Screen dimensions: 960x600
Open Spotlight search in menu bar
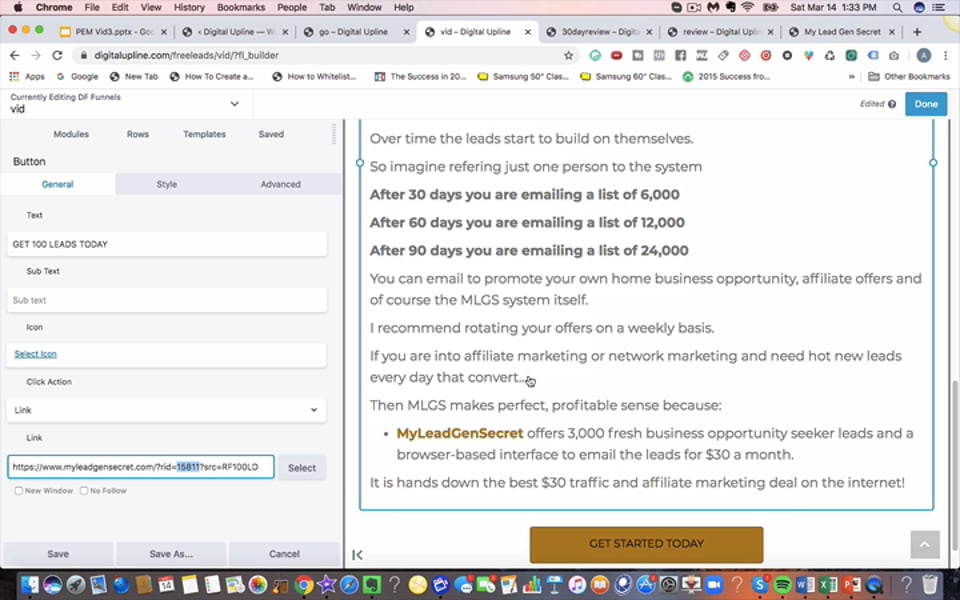[x=897, y=7]
